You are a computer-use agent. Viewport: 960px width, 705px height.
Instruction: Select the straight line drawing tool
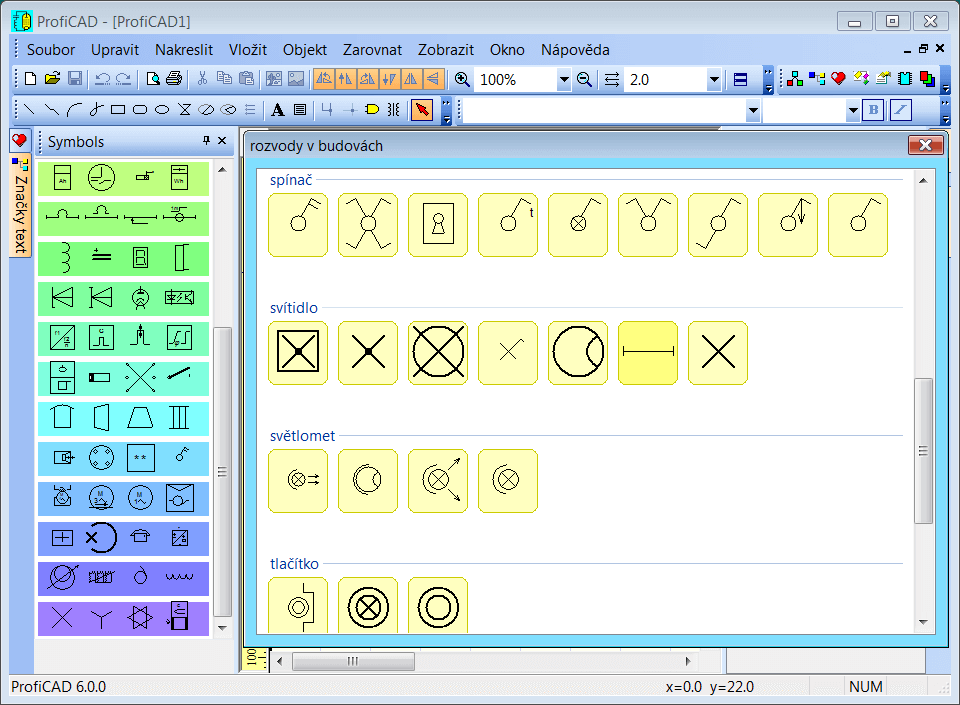[x=29, y=110]
